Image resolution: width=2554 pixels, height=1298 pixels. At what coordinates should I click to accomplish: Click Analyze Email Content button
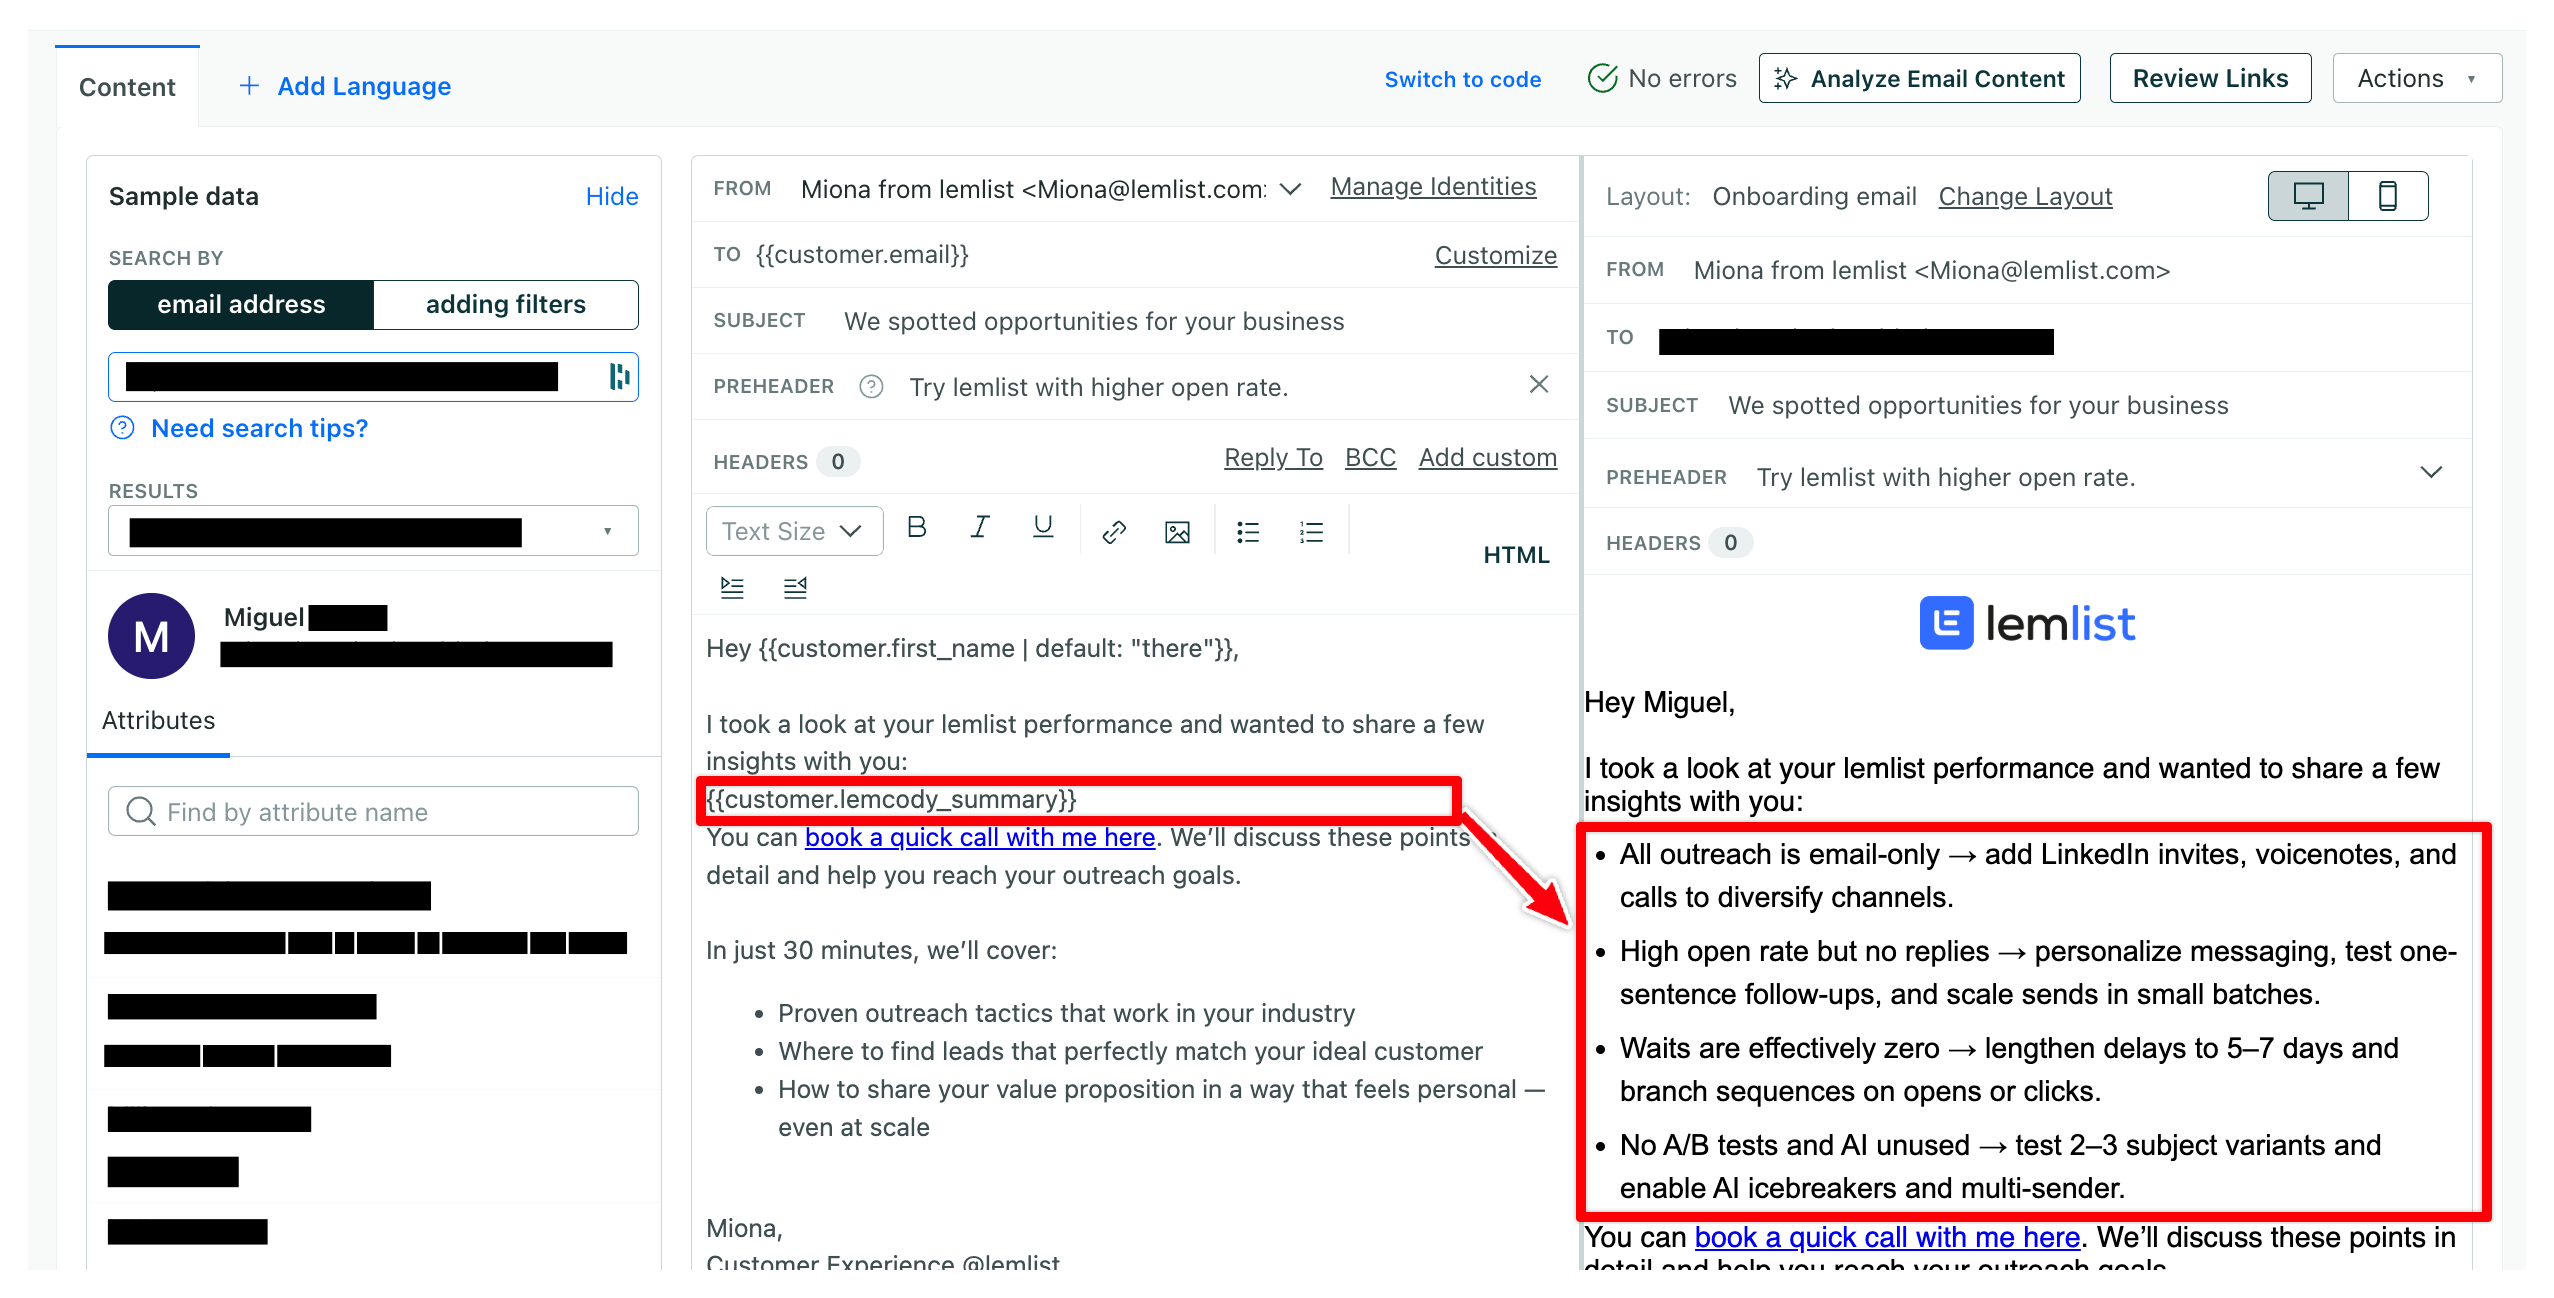click(1919, 78)
